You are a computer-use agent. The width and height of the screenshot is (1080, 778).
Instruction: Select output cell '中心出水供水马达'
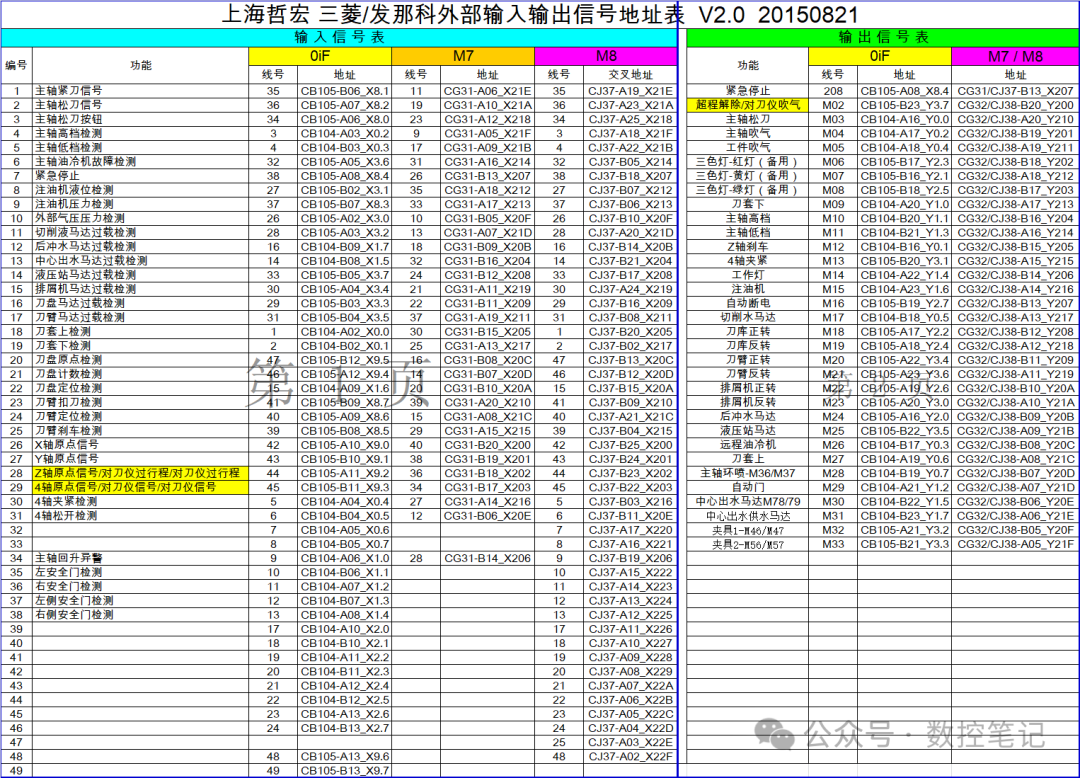(x=748, y=516)
